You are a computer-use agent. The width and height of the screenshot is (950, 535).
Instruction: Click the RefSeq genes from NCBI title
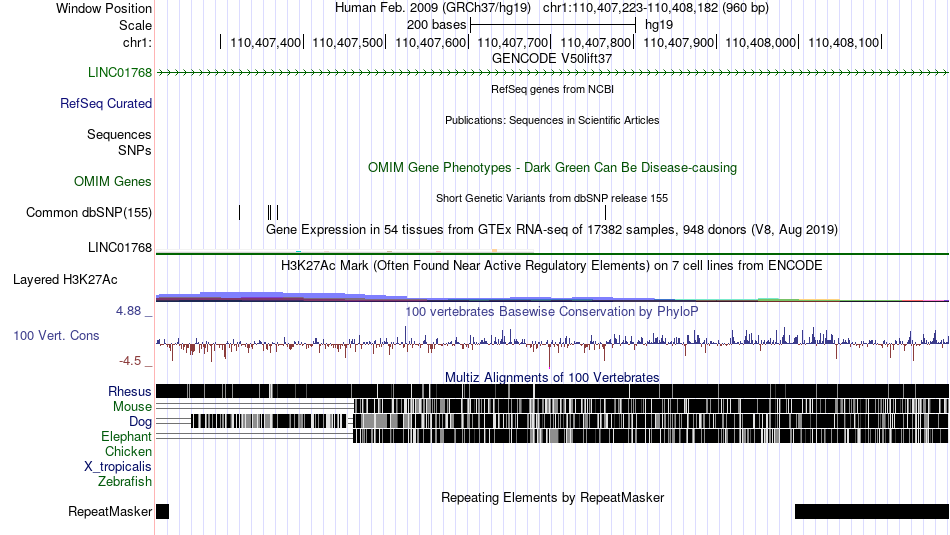tap(552, 89)
